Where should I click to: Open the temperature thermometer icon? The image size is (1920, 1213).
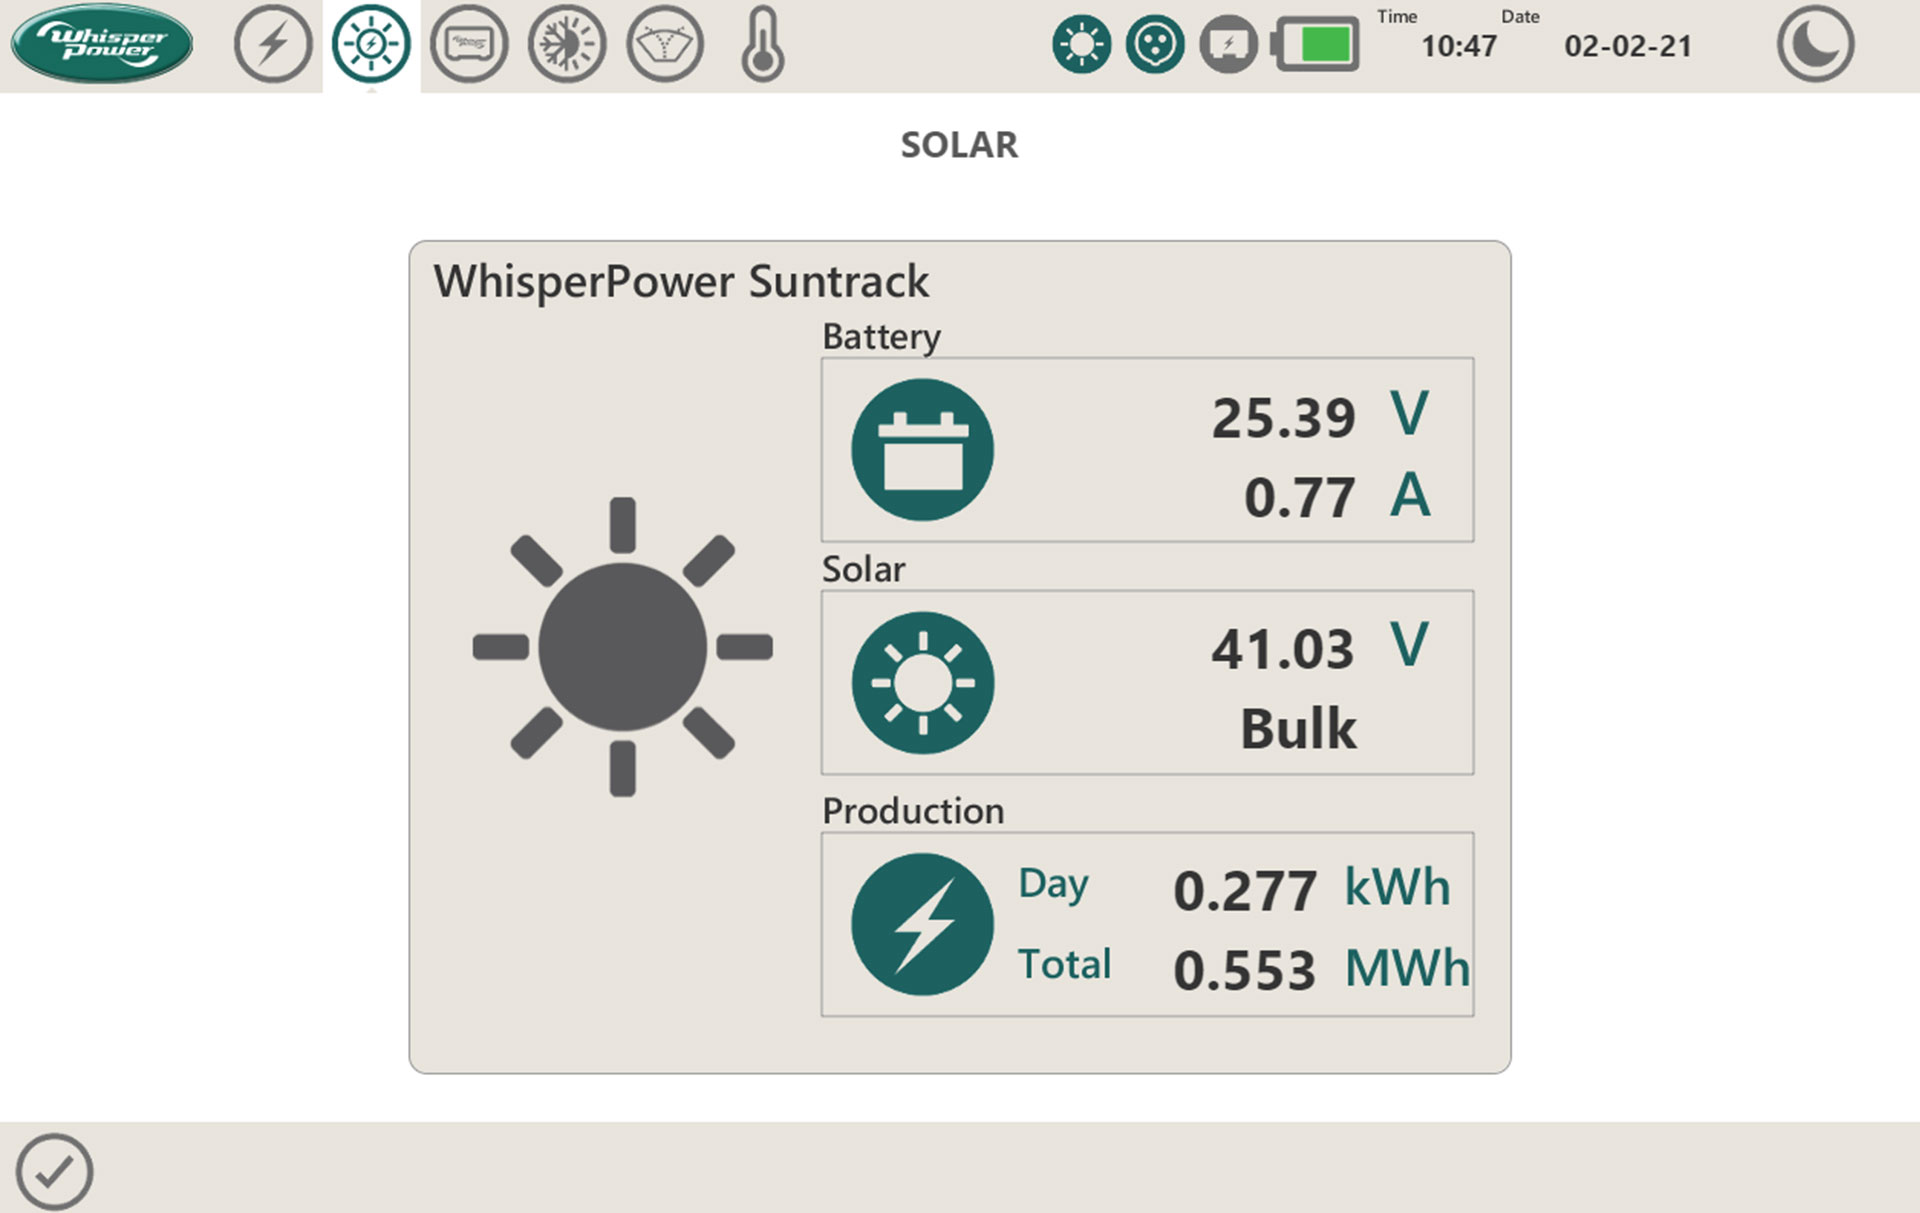762,44
